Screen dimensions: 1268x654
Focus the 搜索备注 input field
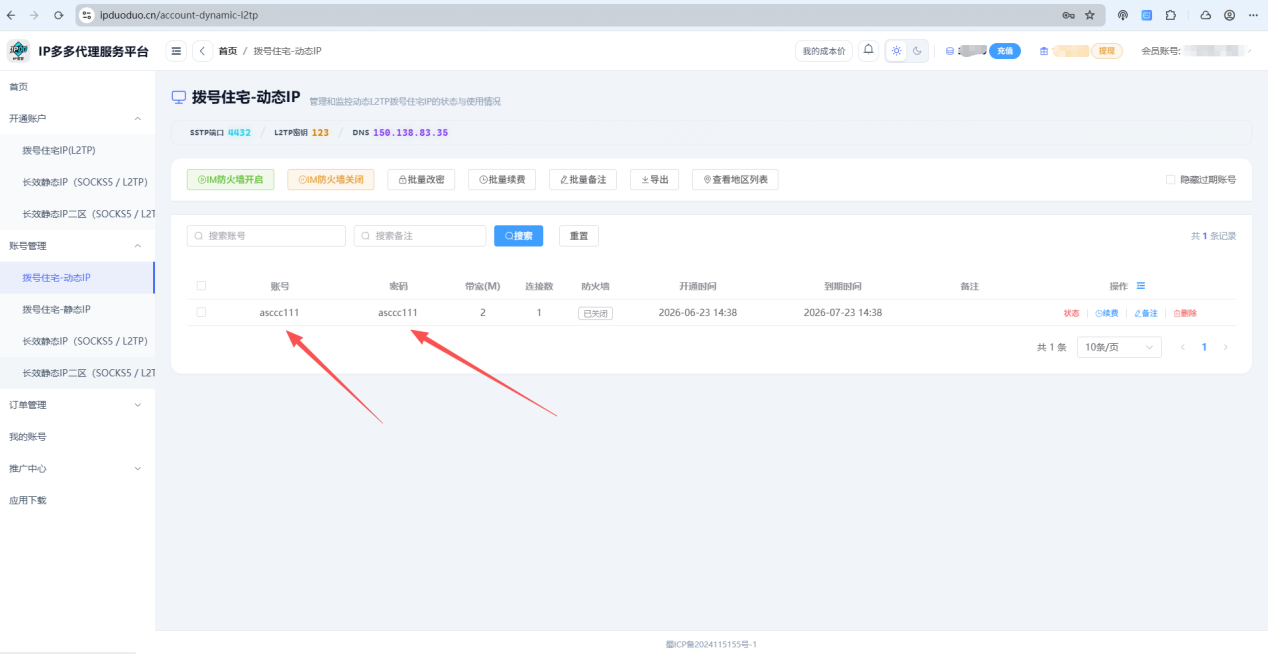pyautogui.click(x=420, y=236)
